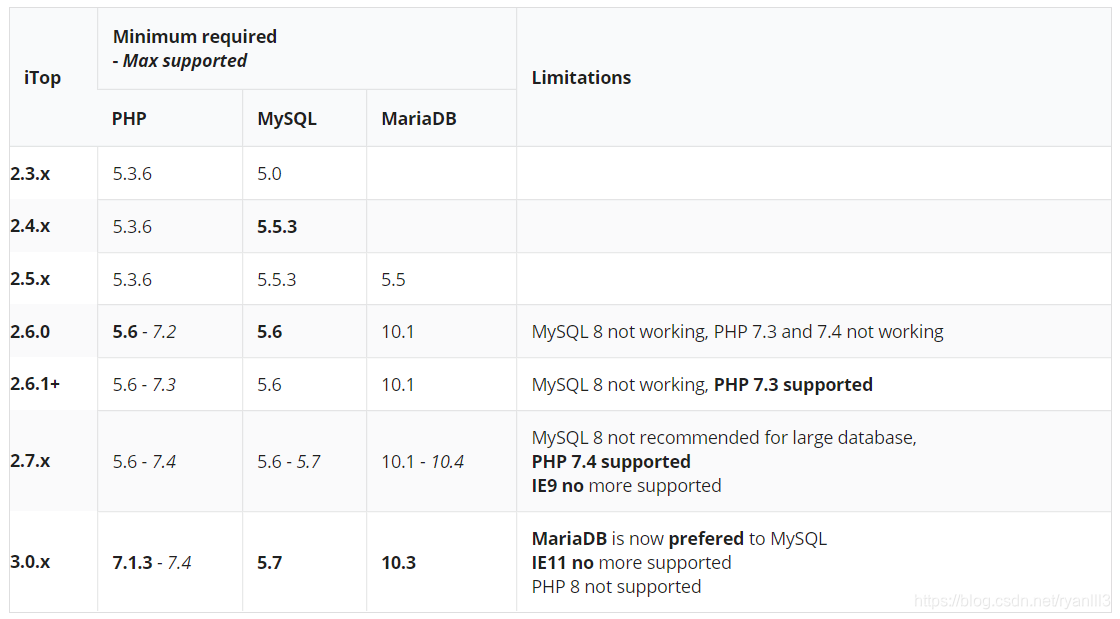
Task: Click the PHP 7.3 supported text
Action: pos(792,384)
